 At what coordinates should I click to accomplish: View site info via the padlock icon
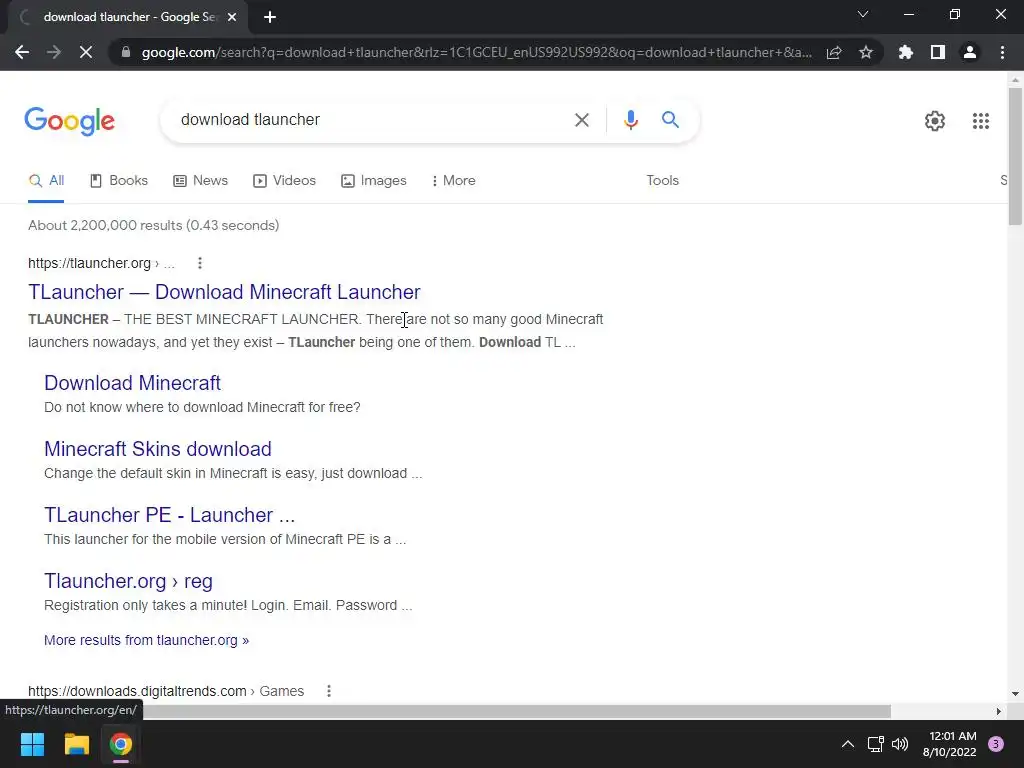pyautogui.click(x=126, y=52)
